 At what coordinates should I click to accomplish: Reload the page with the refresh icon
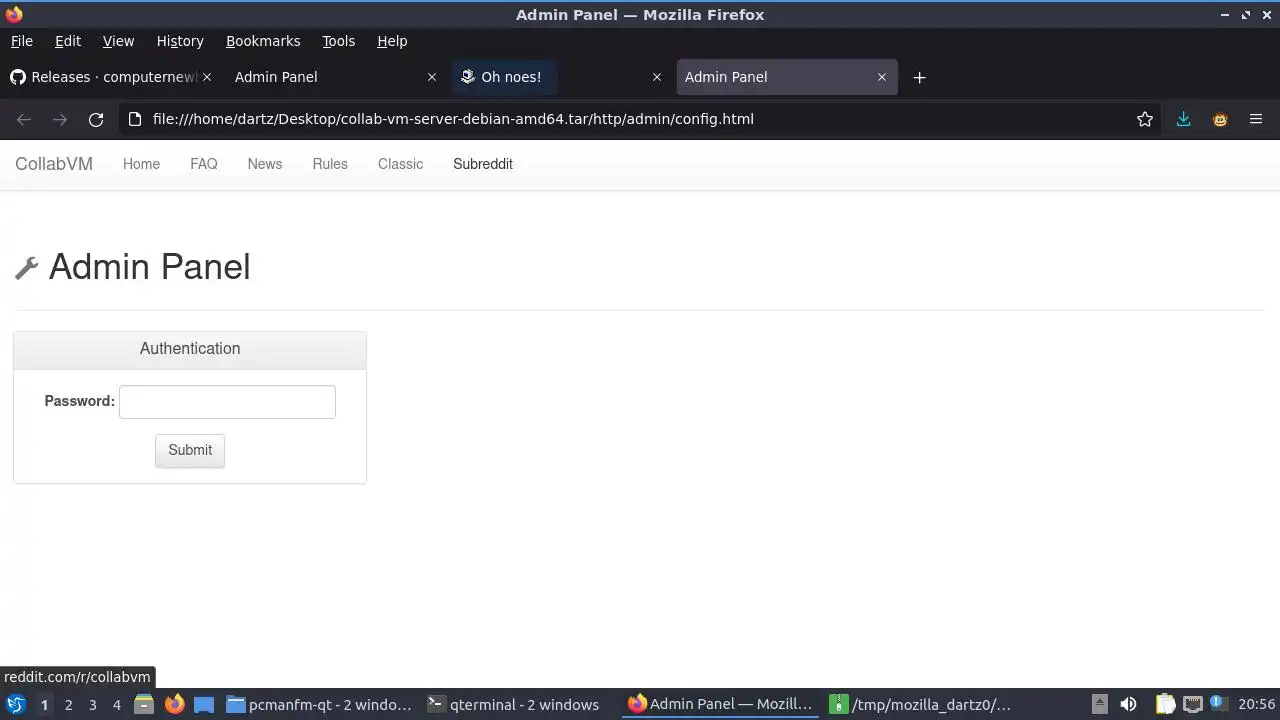[96, 119]
